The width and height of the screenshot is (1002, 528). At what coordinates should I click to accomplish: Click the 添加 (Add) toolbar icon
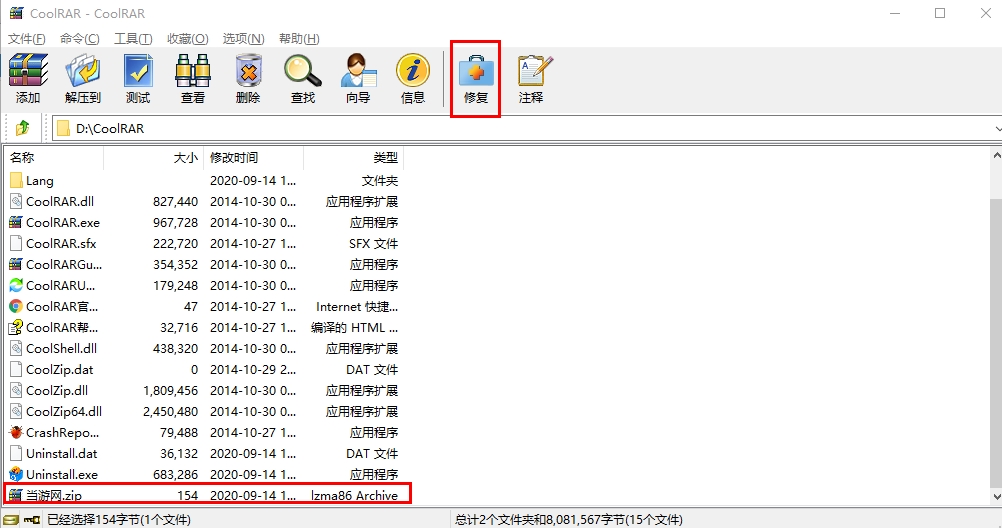pos(28,70)
